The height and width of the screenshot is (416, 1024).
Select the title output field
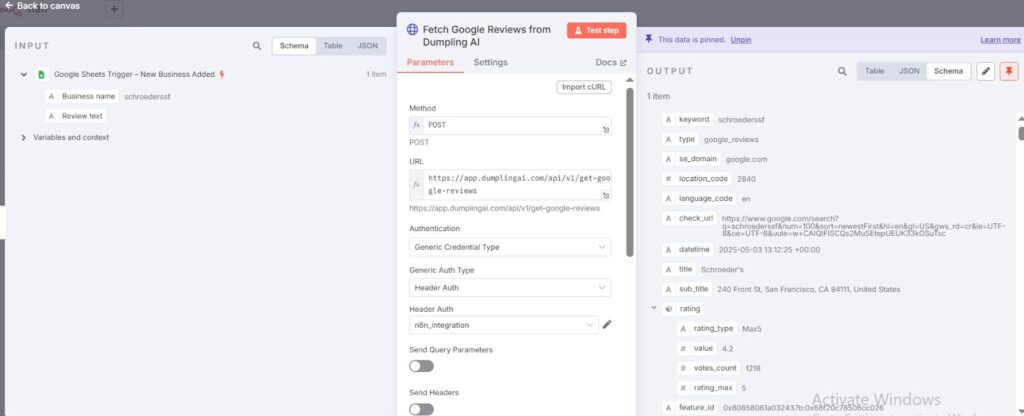tap(679, 269)
